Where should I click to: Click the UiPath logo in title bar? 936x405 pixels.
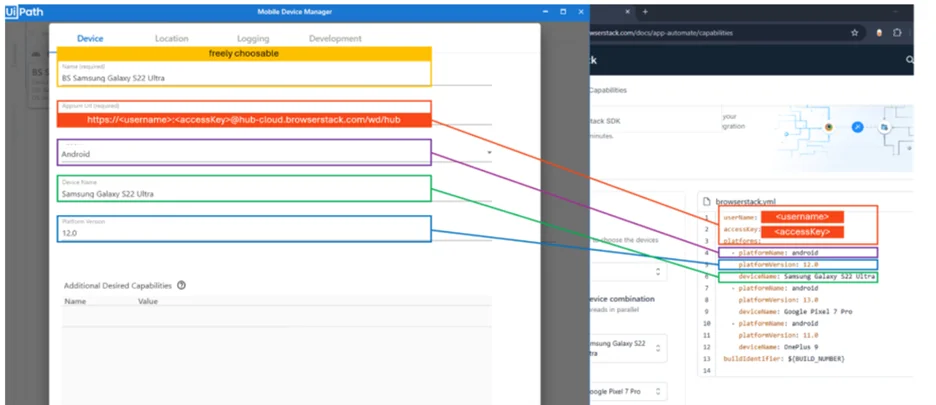pyautogui.click(x=24, y=11)
